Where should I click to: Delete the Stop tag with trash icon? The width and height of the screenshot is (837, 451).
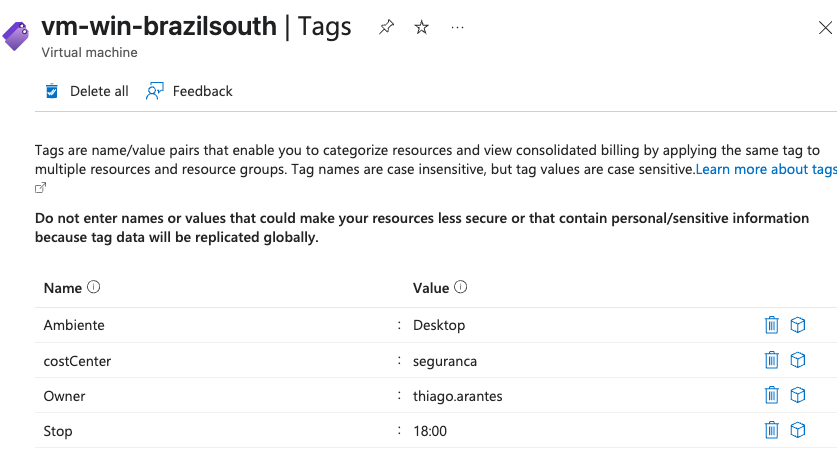pos(771,430)
